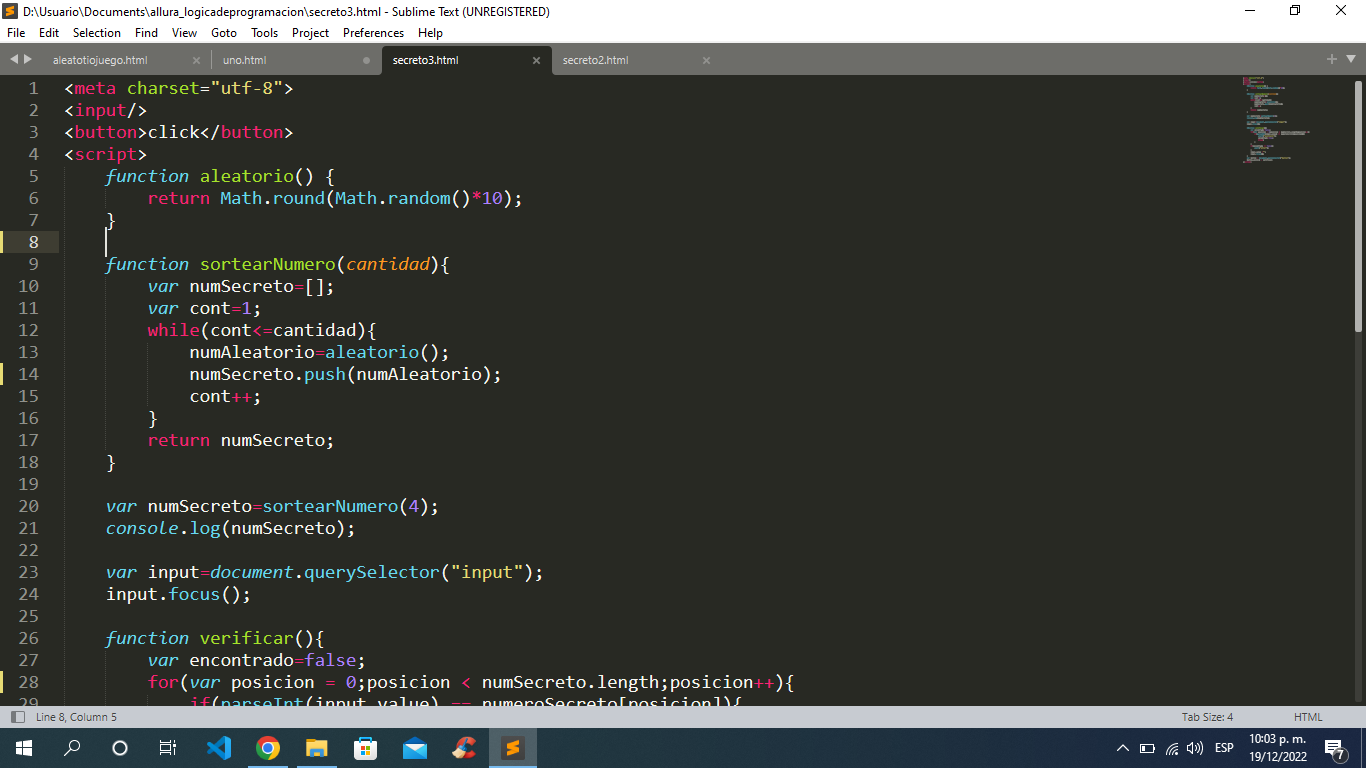Open Visual Studio Code from taskbar
The height and width of the screenshot is (768, 1366).
click(218, 748)
